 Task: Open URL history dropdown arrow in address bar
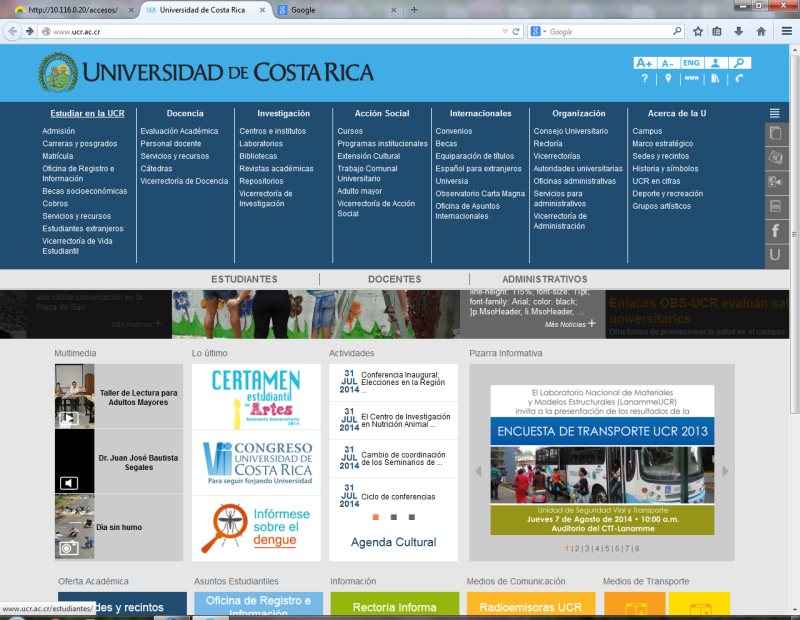[505, 32]
